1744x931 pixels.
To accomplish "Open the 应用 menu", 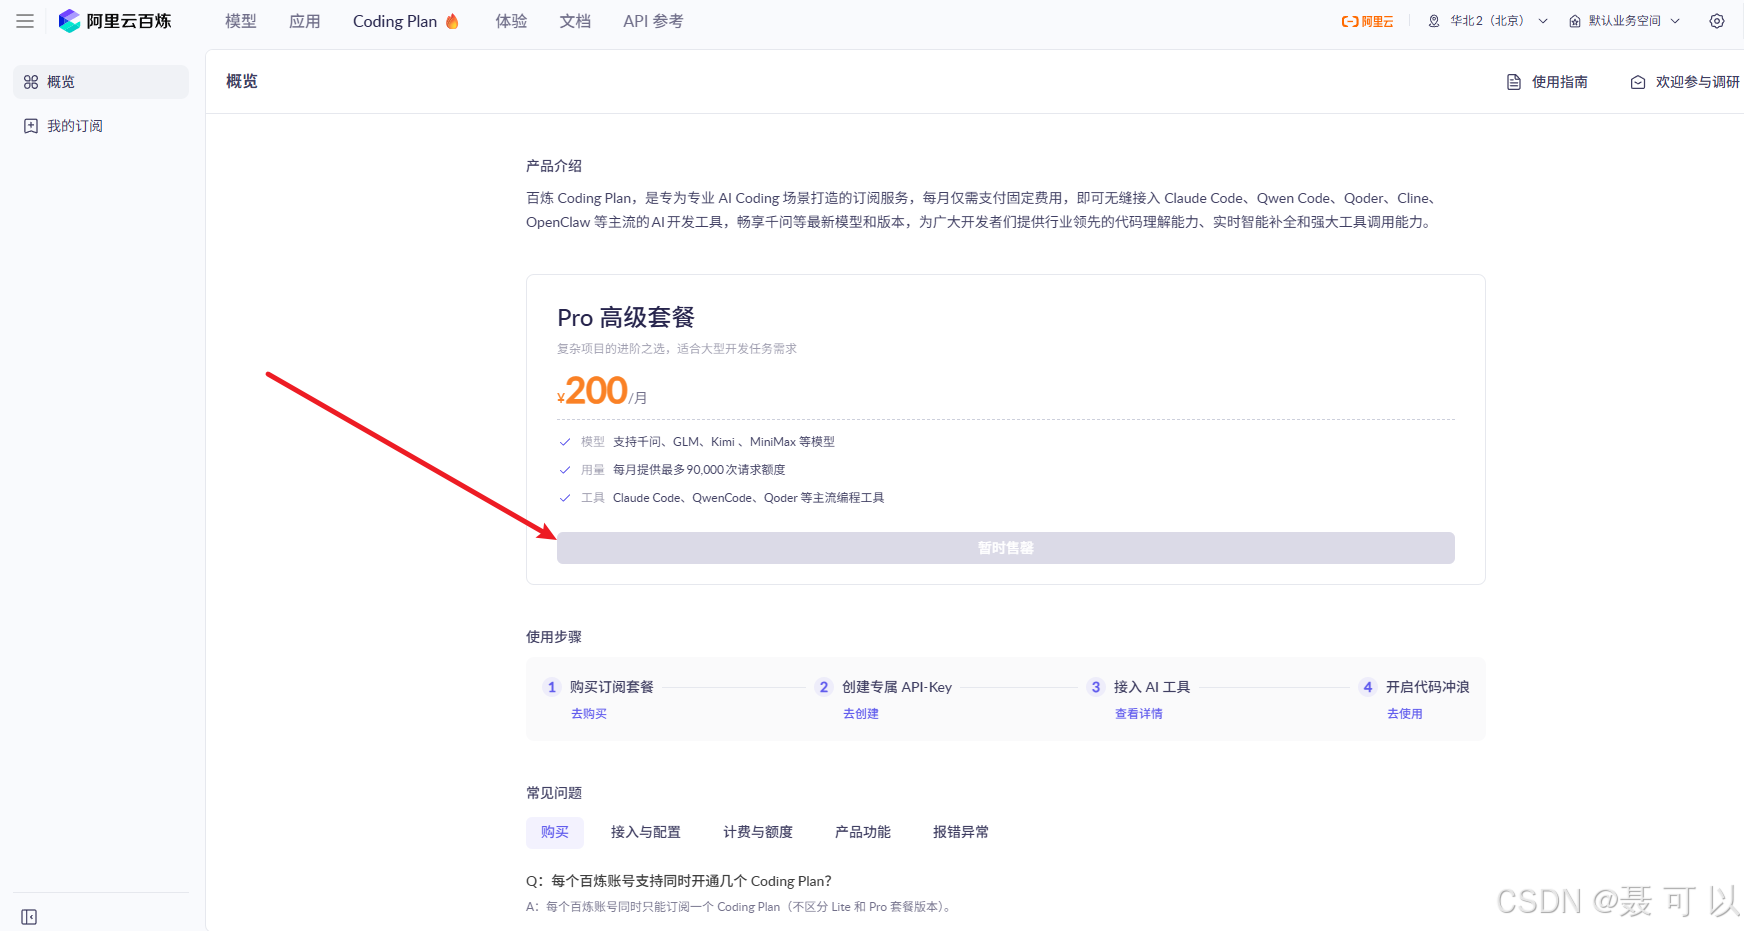I will click(x=305, y=21).
